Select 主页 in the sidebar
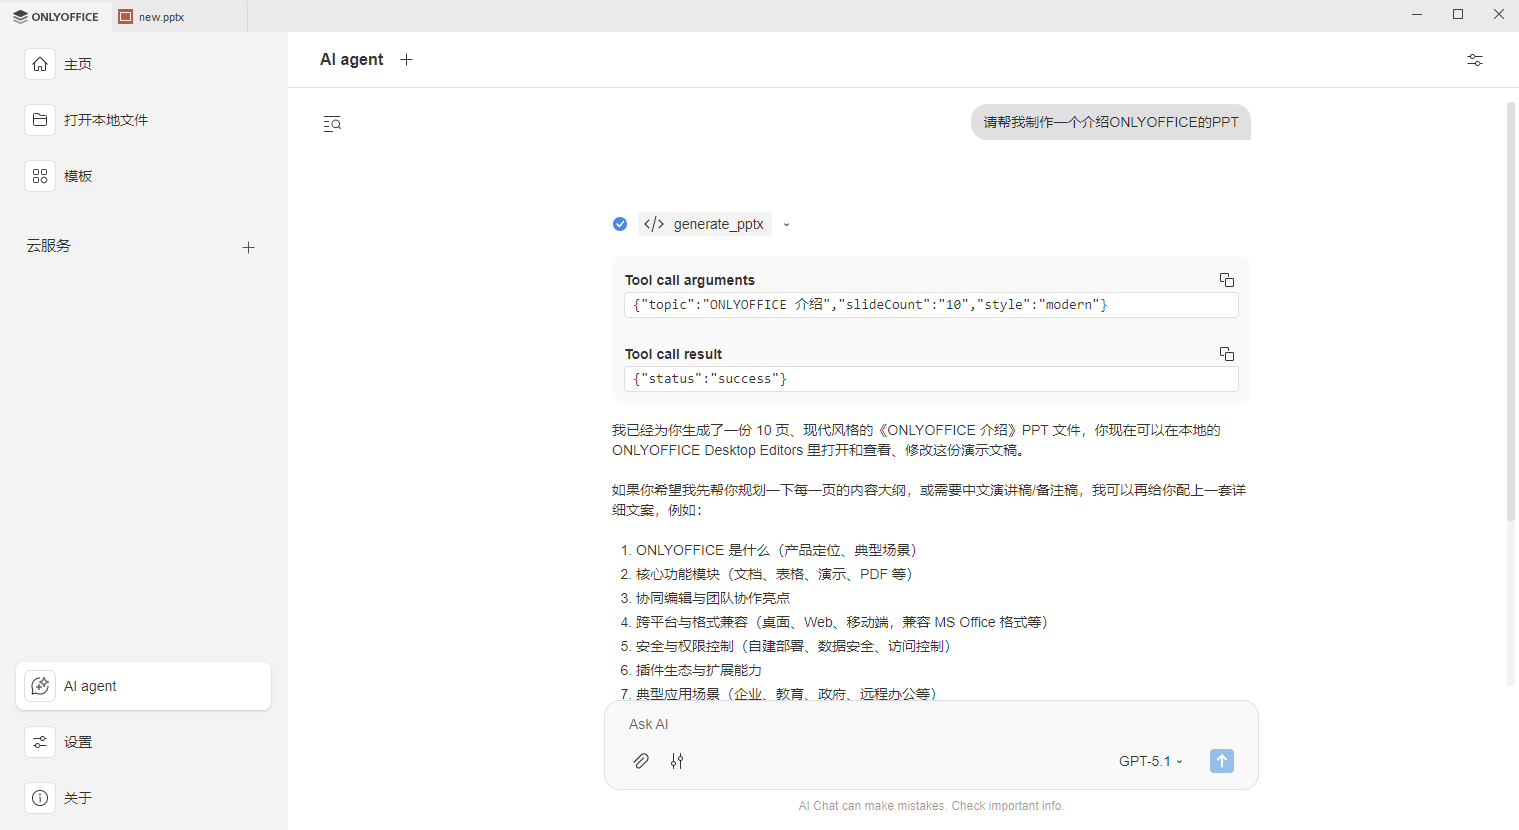Screen dimensions: 1519x830 click(x=40, y=64)
